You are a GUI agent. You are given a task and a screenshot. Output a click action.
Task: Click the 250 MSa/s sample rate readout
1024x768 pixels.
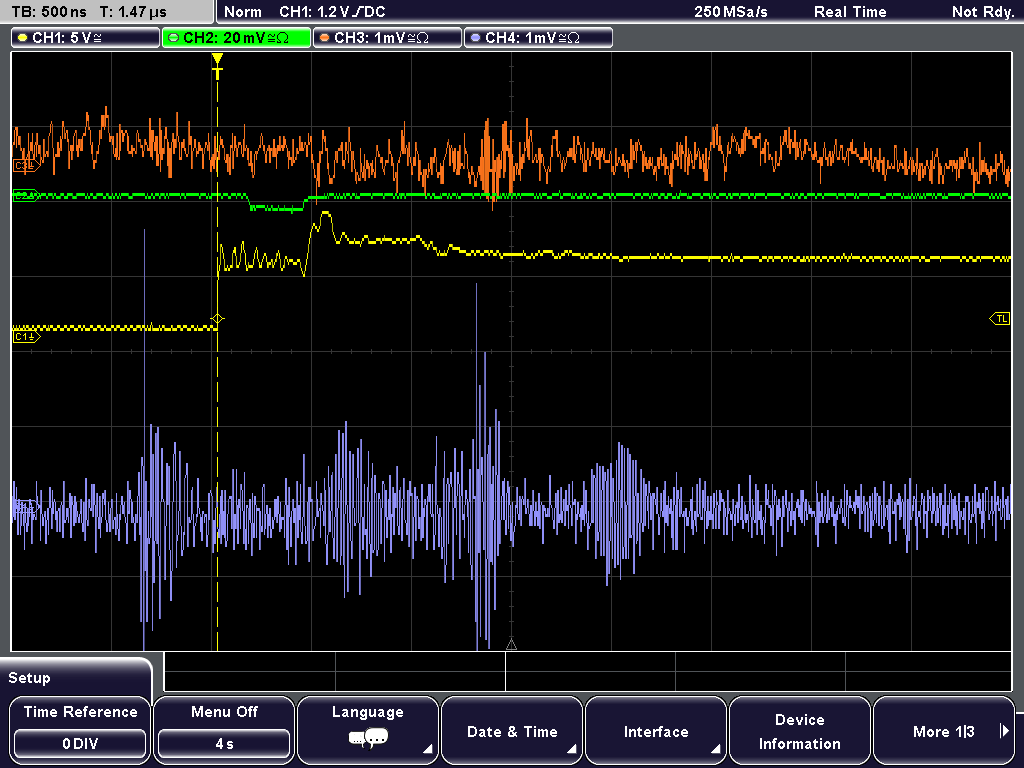731,12
